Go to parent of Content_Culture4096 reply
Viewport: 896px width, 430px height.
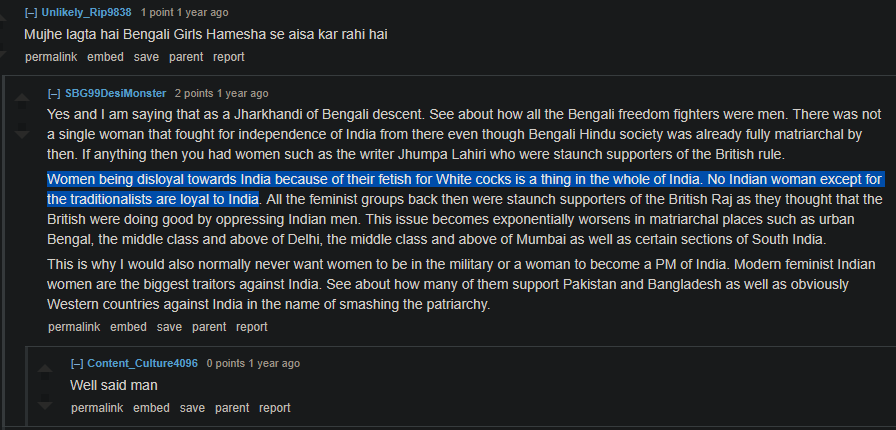click(232, 408)
